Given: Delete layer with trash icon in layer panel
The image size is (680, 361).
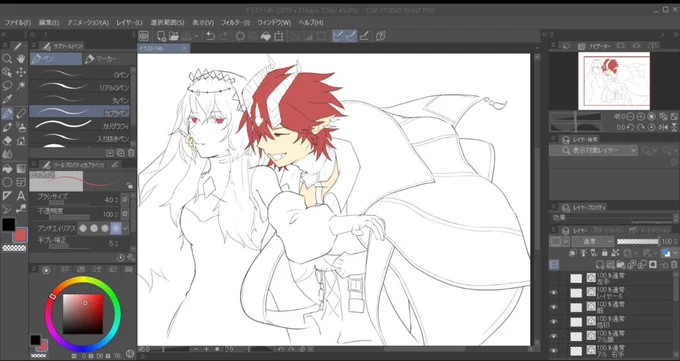Looking at the screenshot, I should [674, 264].
